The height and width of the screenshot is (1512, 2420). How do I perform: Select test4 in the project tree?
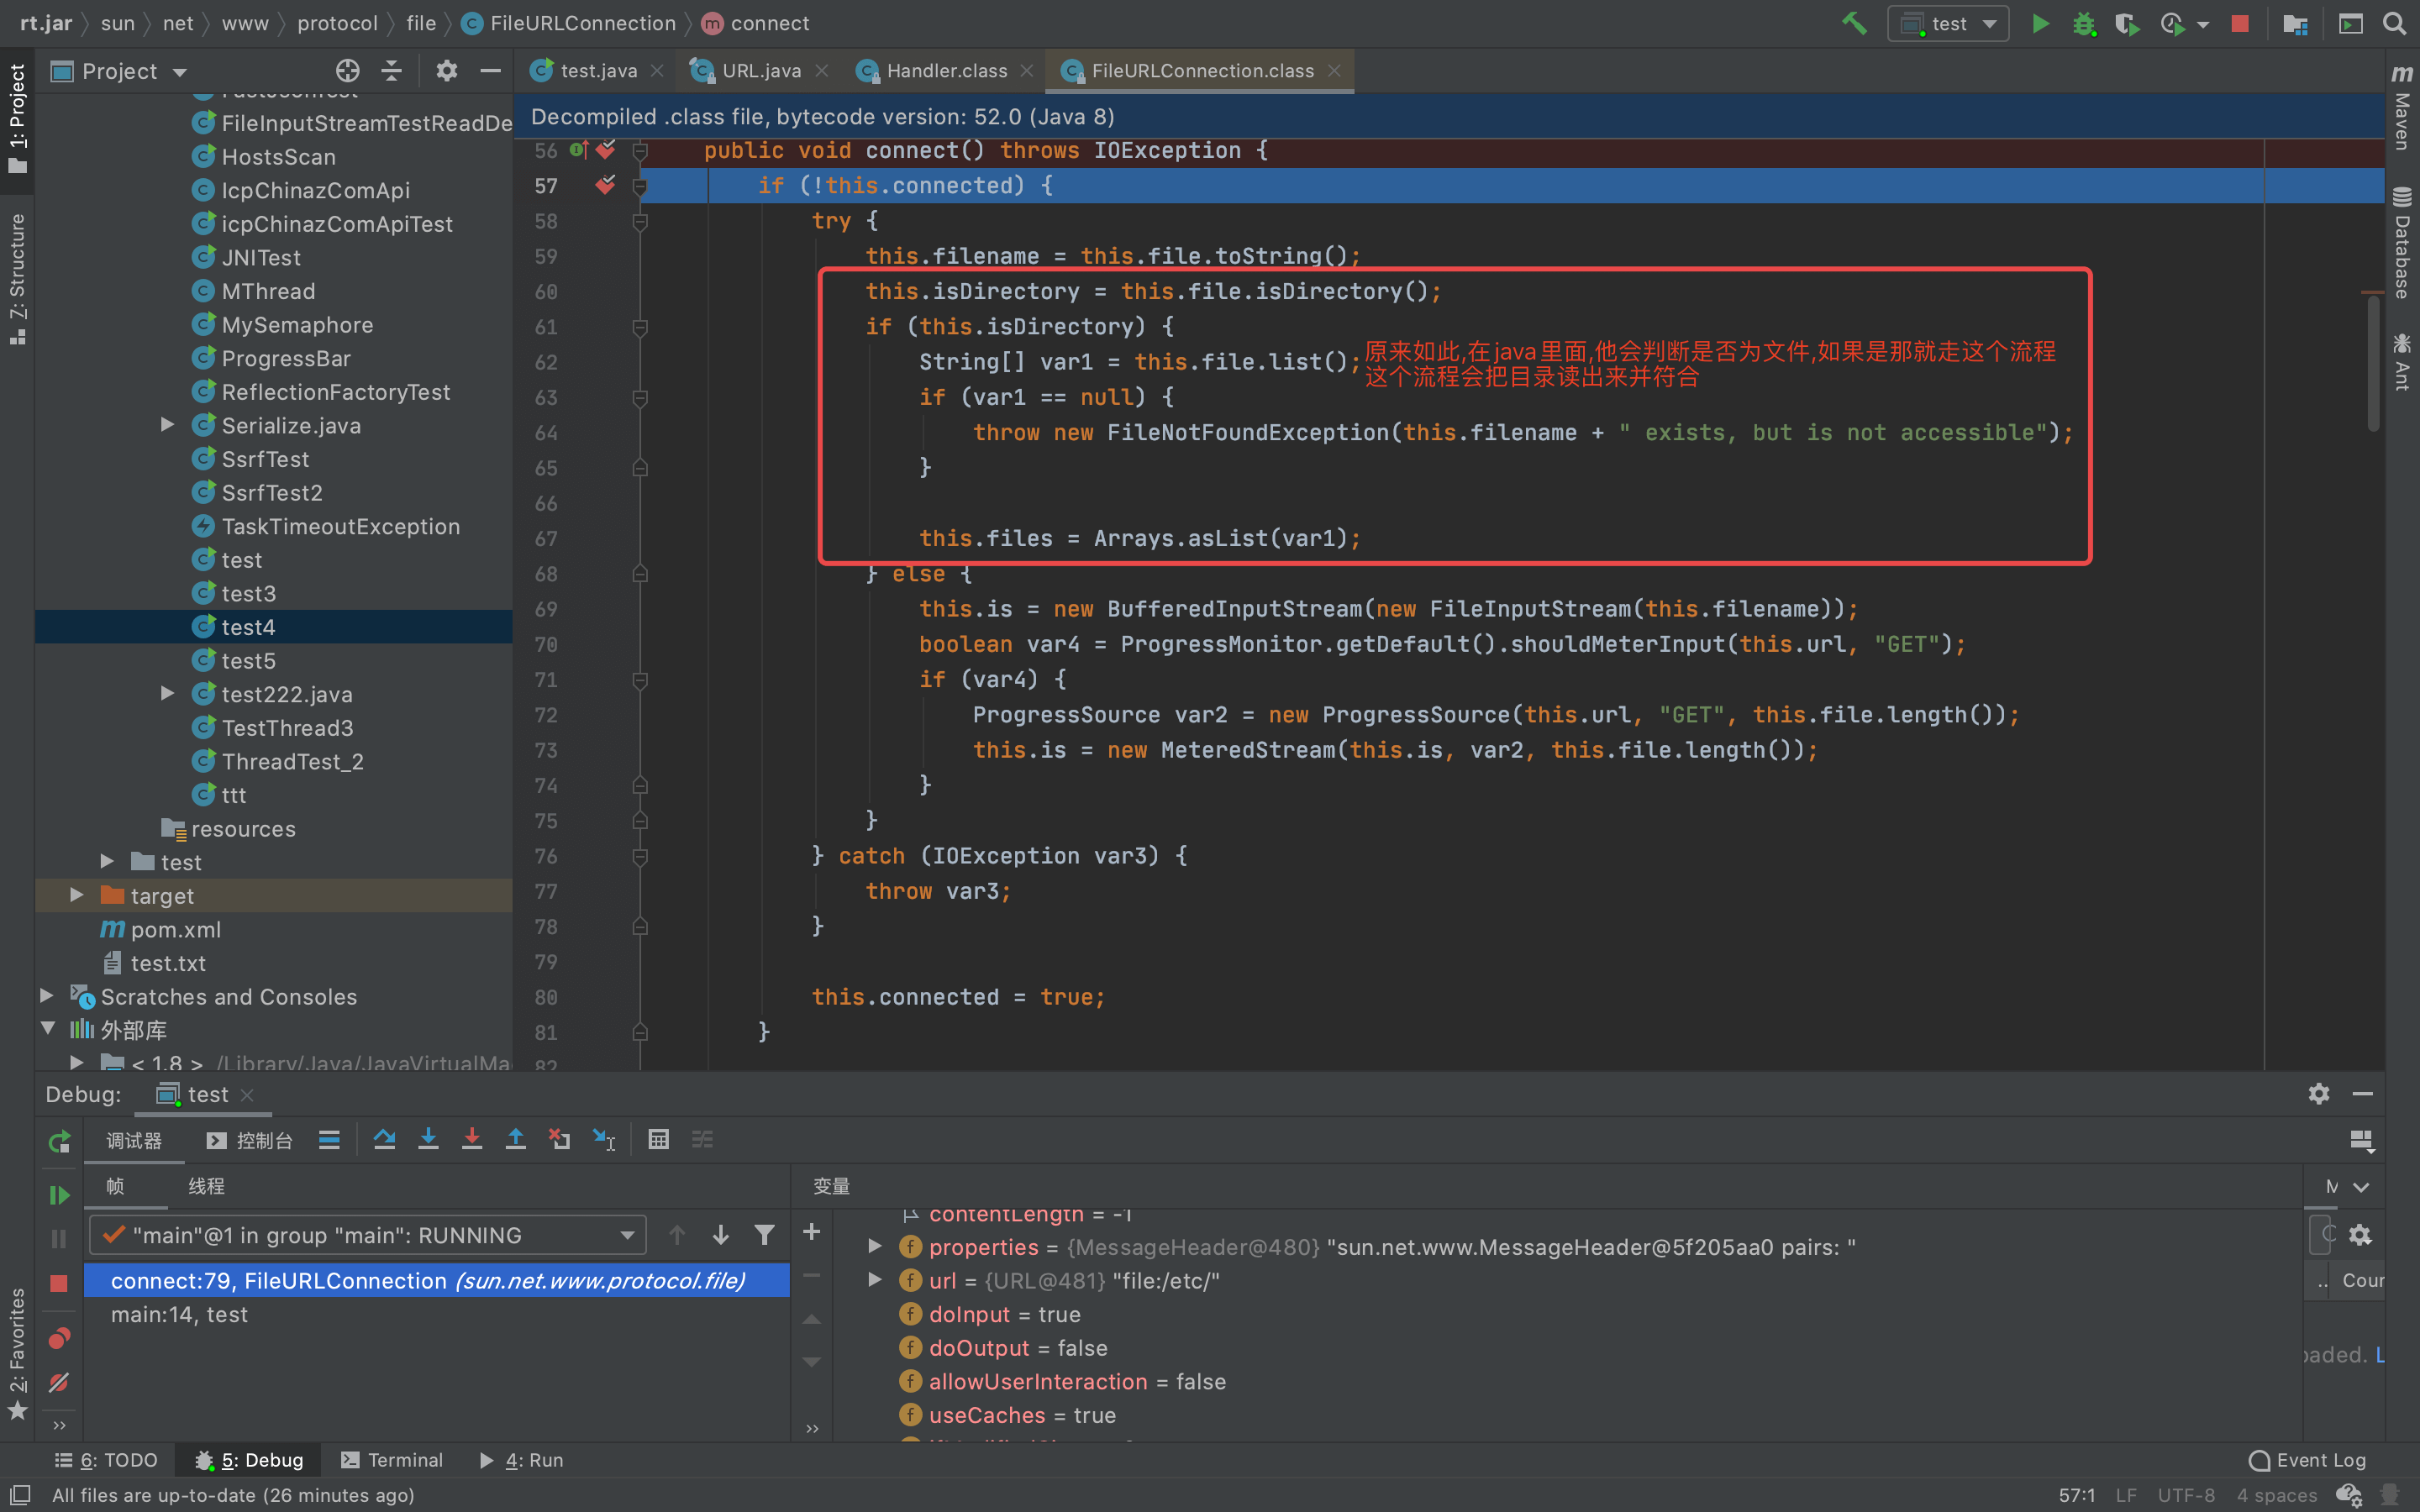point(274,627)
